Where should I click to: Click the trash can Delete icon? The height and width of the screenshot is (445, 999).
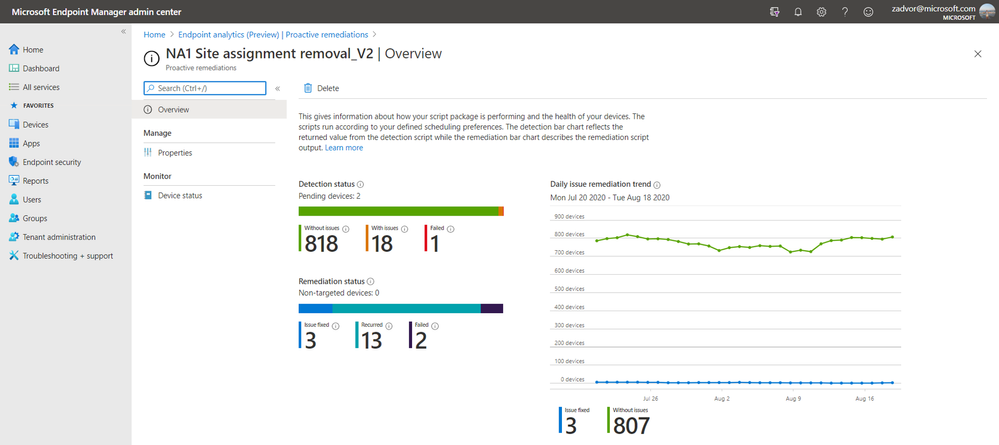tap(308, 88)
